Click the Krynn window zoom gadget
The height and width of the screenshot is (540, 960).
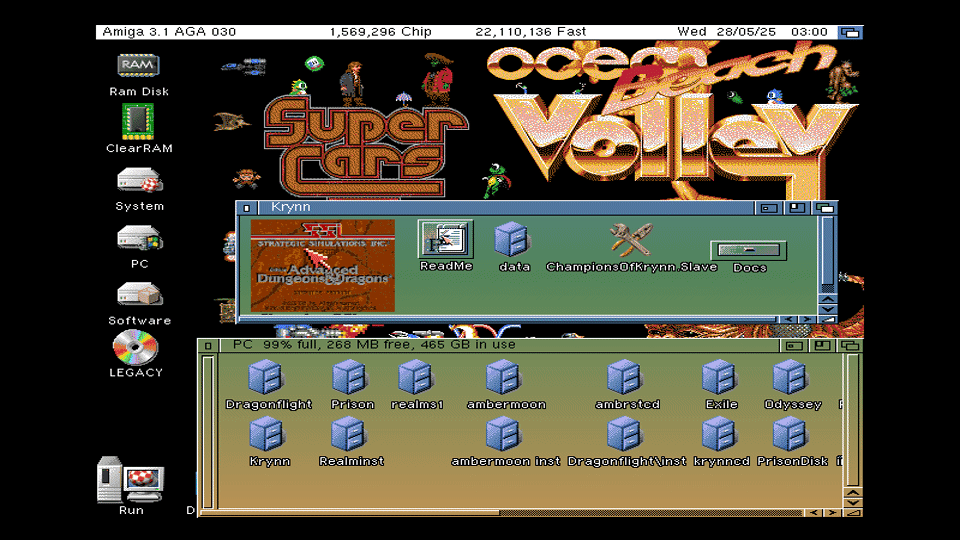(797, 208)
